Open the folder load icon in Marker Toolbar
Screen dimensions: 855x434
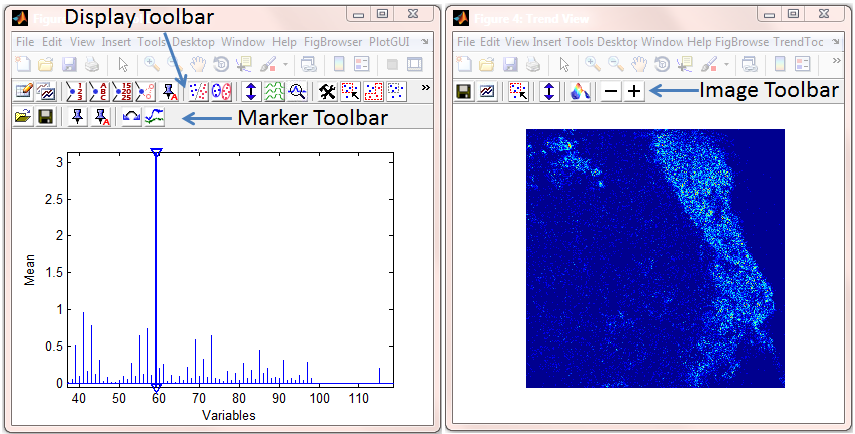(x=23, y=117)
